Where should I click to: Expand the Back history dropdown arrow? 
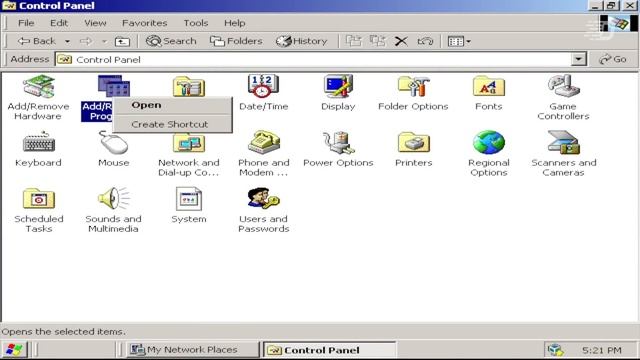tap(67, 41)
